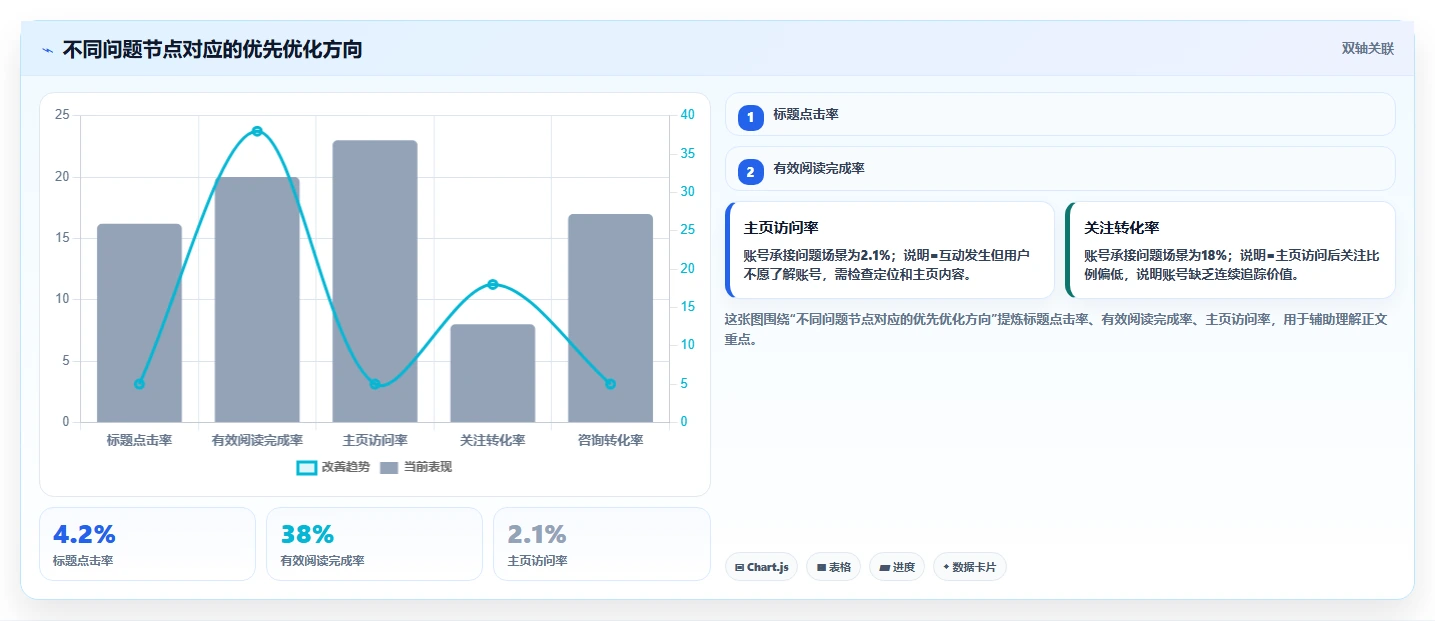The image size is (1435, 621).
Task: Click the summary paragraph starting 这张图围绕
Action: (x=1055, y=329)
